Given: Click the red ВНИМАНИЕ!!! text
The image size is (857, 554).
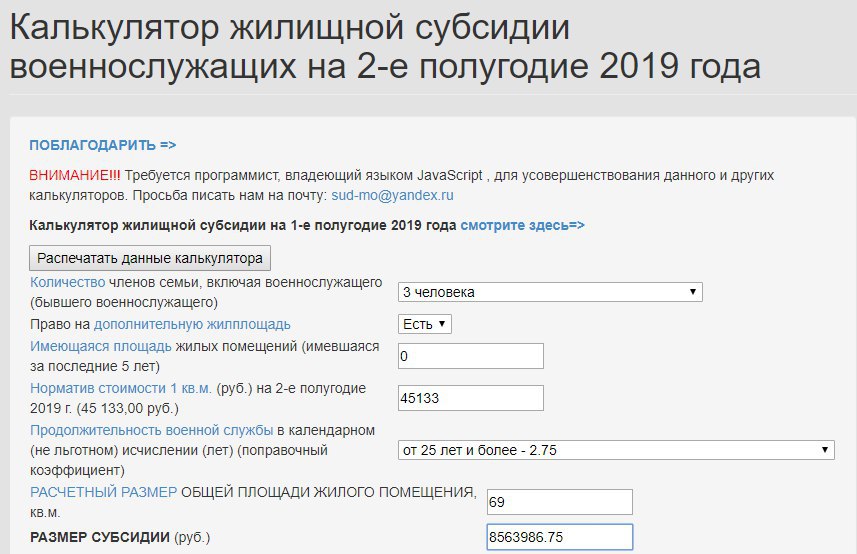Looking at the screenshot, I should (x=74, y=175).
